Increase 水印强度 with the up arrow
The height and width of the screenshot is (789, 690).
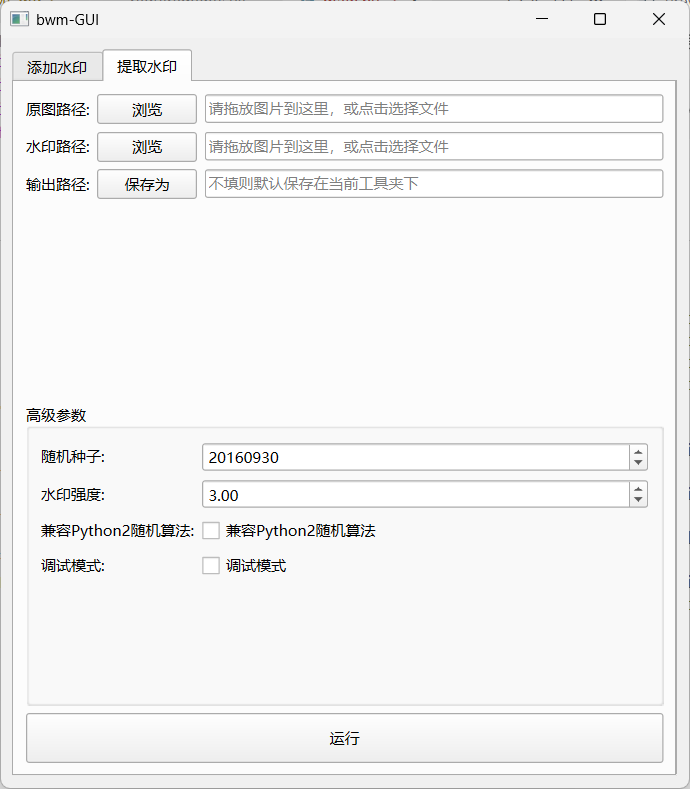[x=638, y=489]
